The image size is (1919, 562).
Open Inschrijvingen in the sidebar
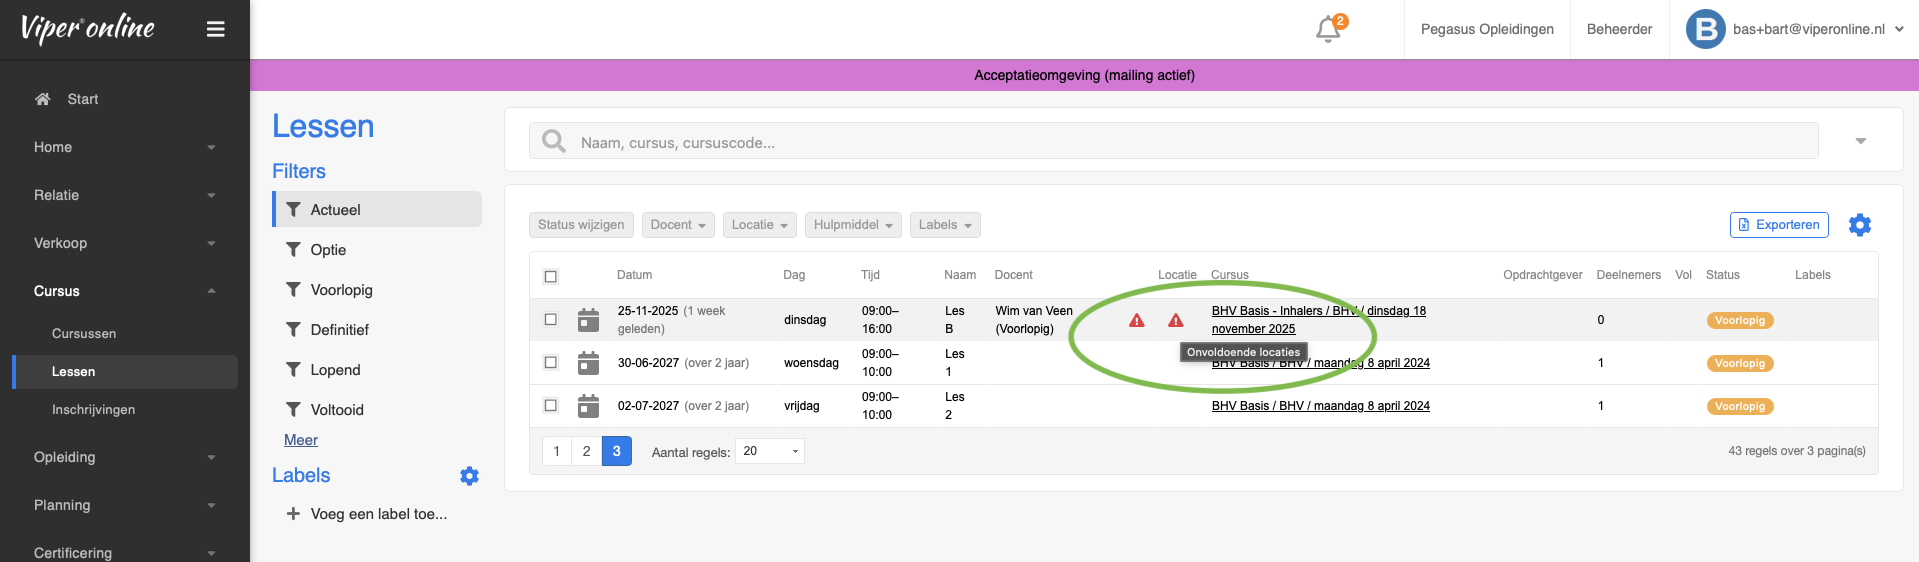(93, 410)
